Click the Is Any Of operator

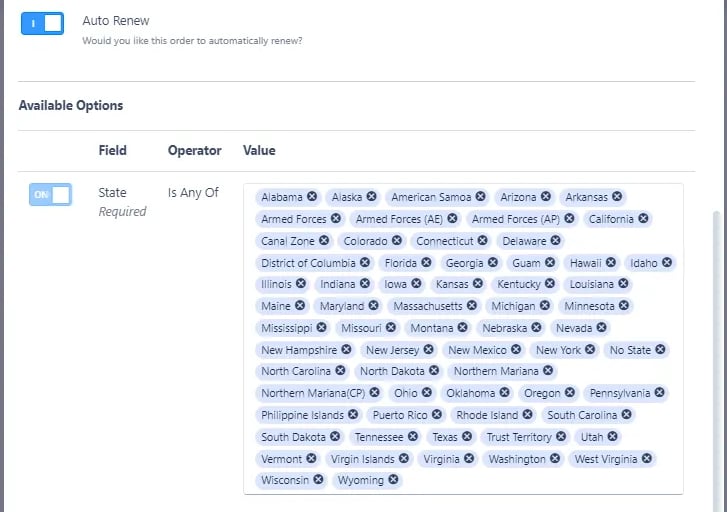click(x=193, y=192)
